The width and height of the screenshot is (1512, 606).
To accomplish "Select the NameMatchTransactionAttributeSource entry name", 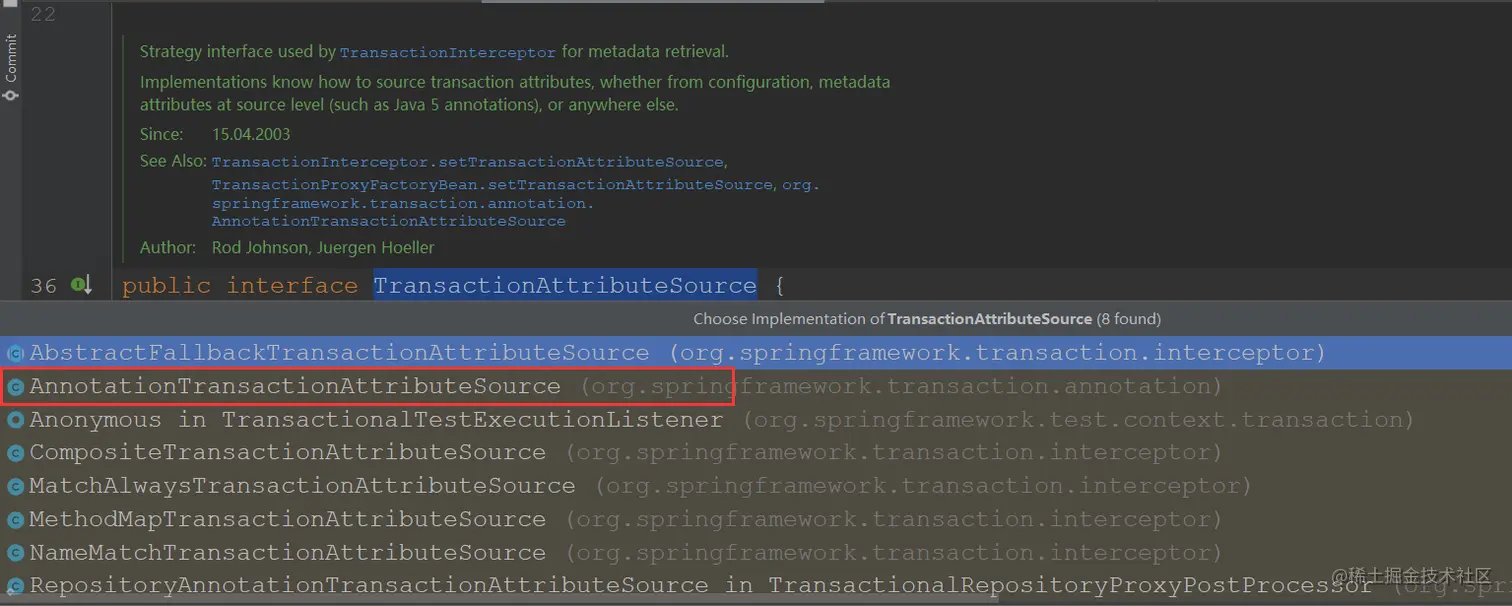I will tap(287, 553).
